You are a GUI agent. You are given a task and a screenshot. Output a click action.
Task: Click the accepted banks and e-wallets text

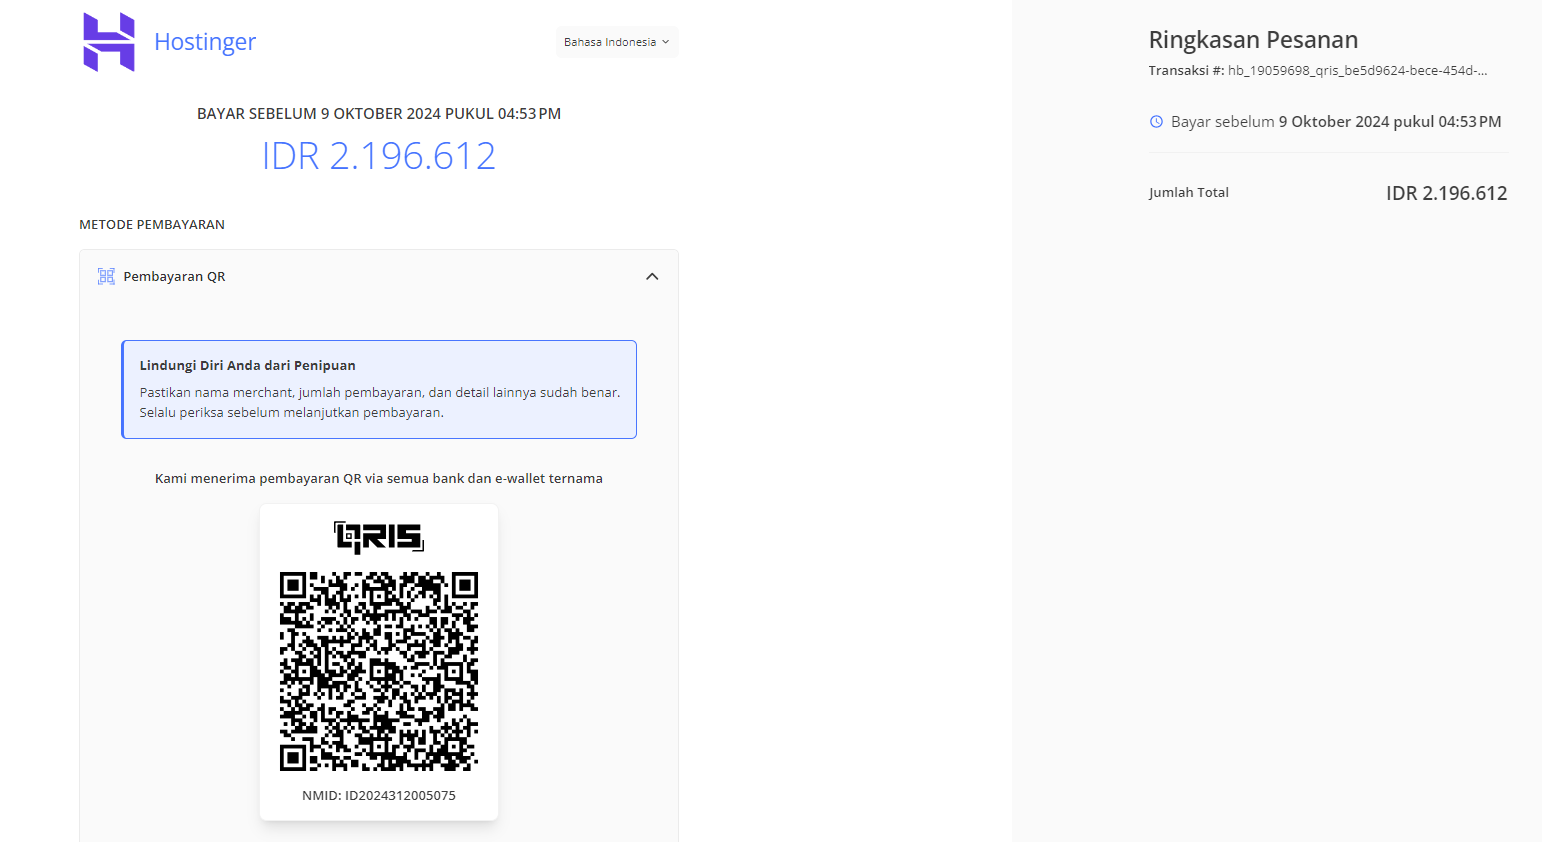(x=379, y=479)
